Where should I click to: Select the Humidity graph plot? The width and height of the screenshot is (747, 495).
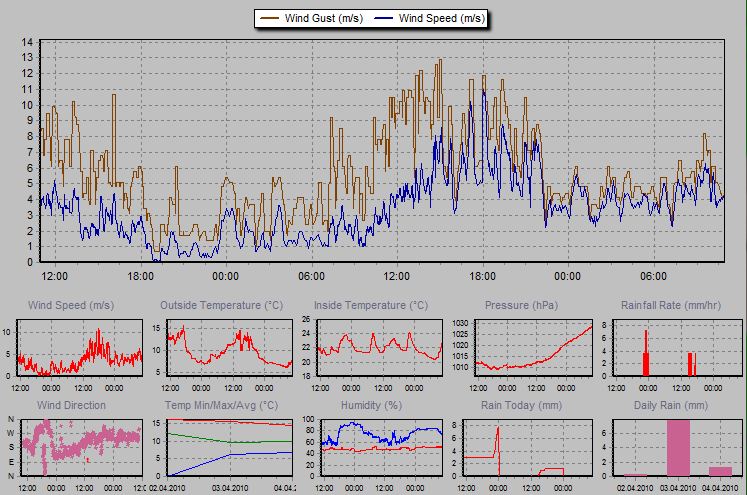pos(379,446)
